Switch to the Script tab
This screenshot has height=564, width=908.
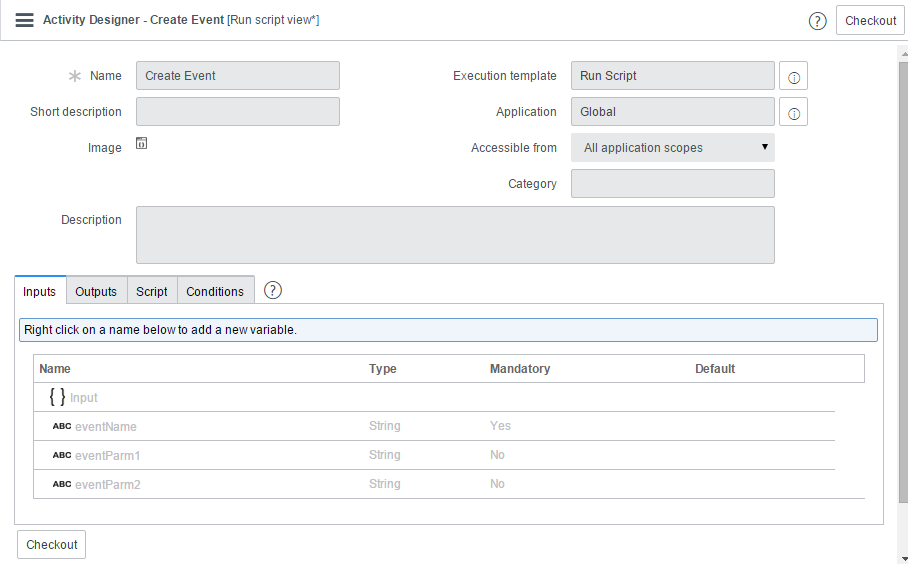point(152,291)
